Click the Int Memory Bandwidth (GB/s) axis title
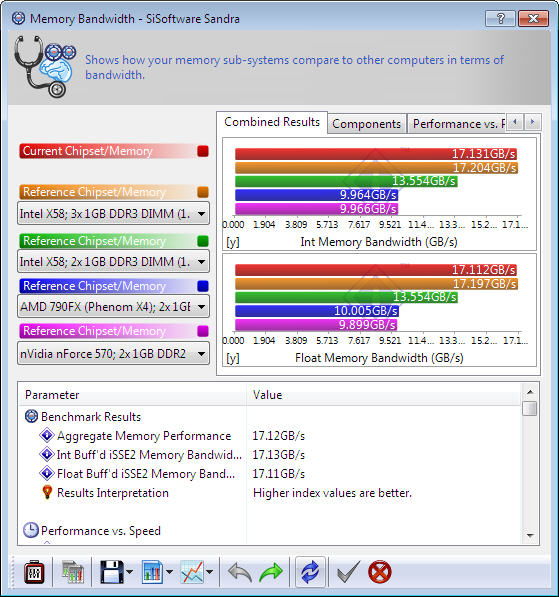 (x=379, y=242)
